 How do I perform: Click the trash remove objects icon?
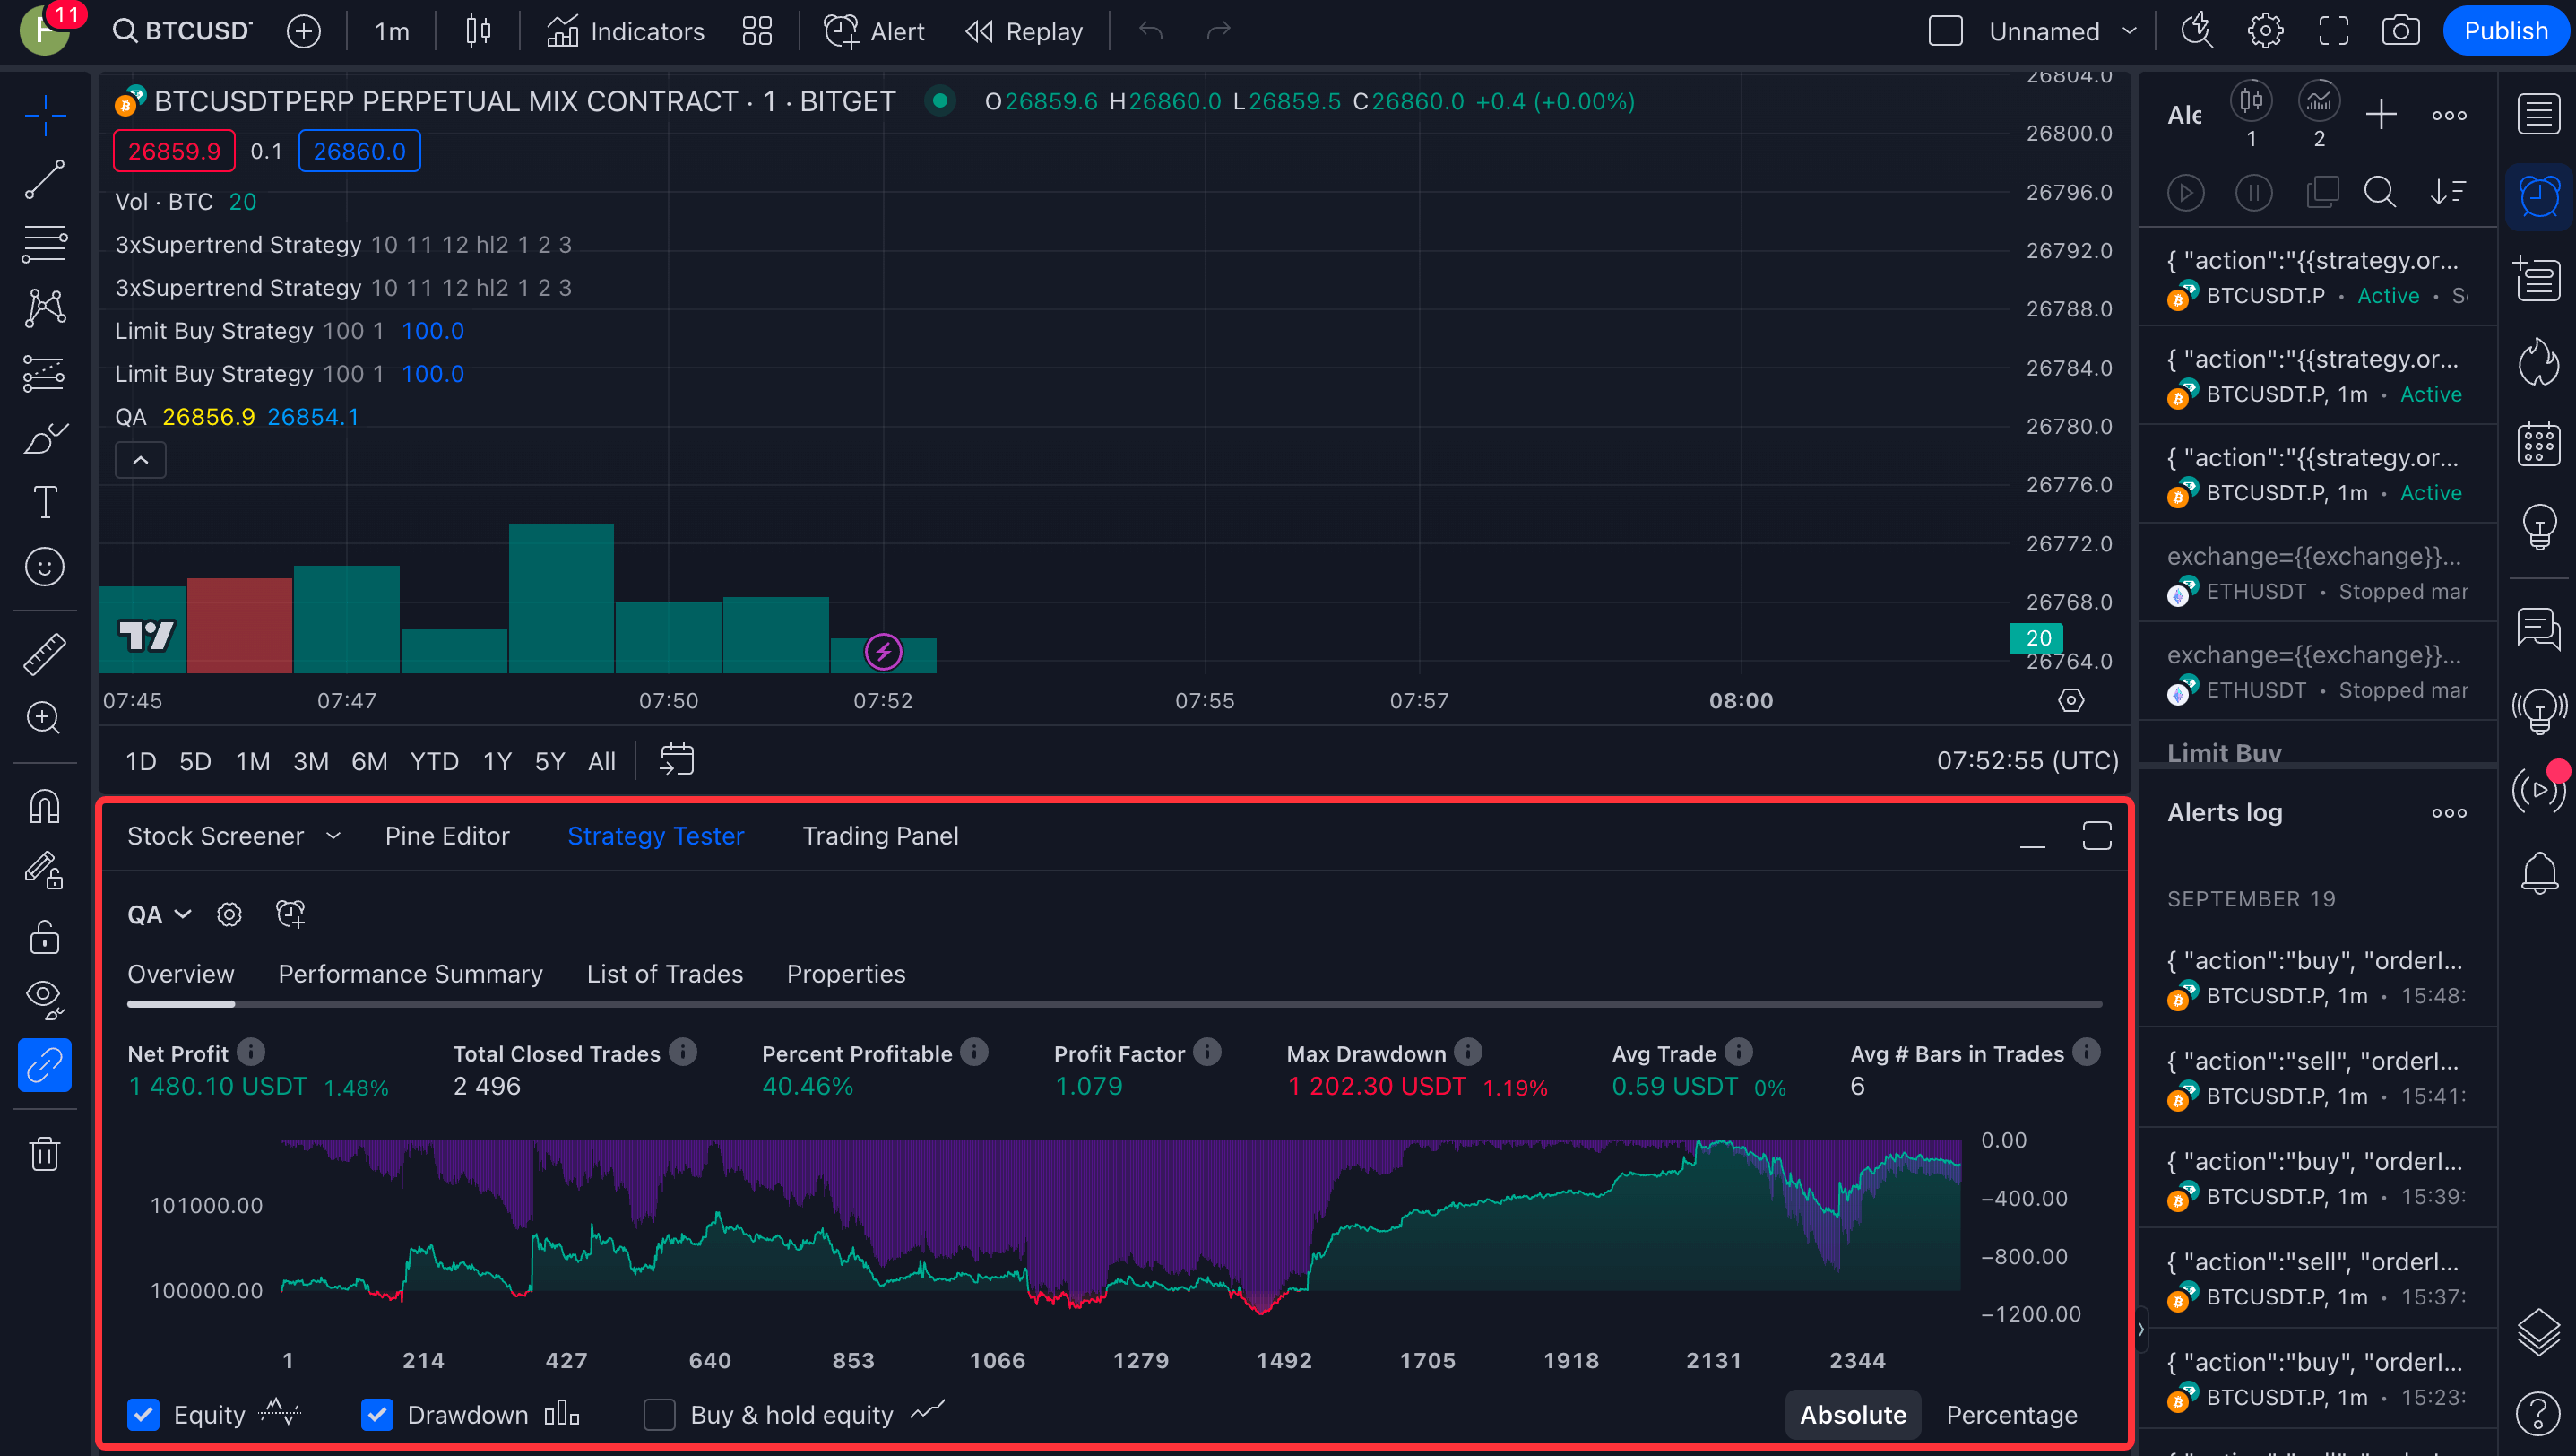(45, 1153)
